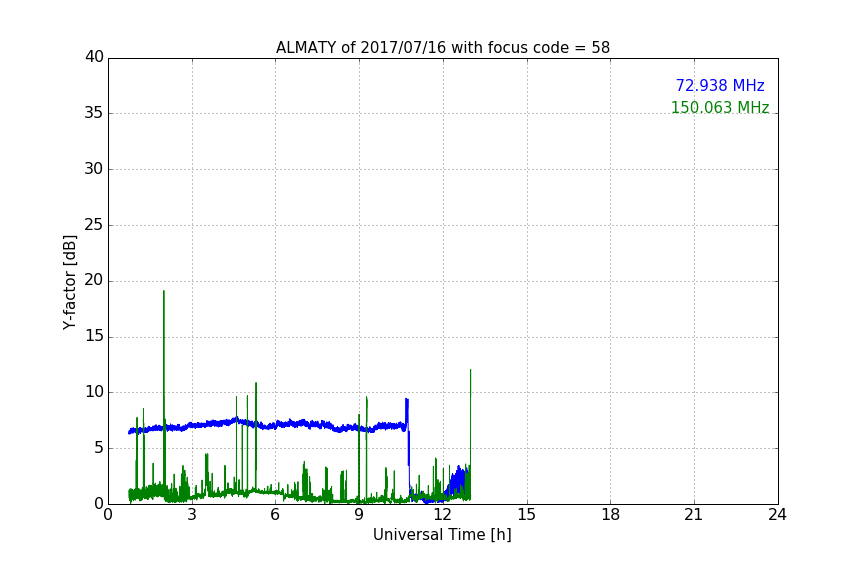Click the y-axis tick label '30'
This screenshot has height=576, width=864.
tap(94, 169)
